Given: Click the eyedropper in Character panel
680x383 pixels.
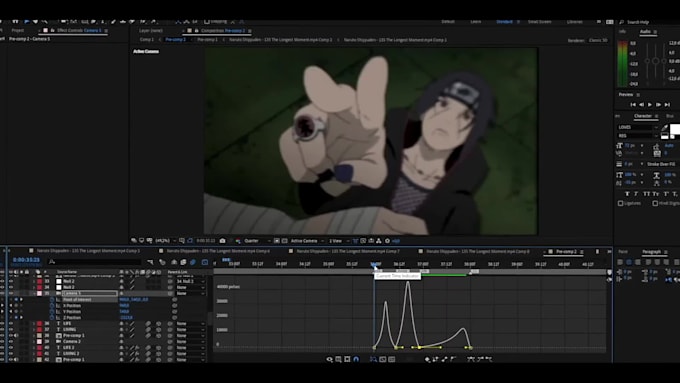Looking at the screenshot, I should pyautogui.click(x=665, y=127).
